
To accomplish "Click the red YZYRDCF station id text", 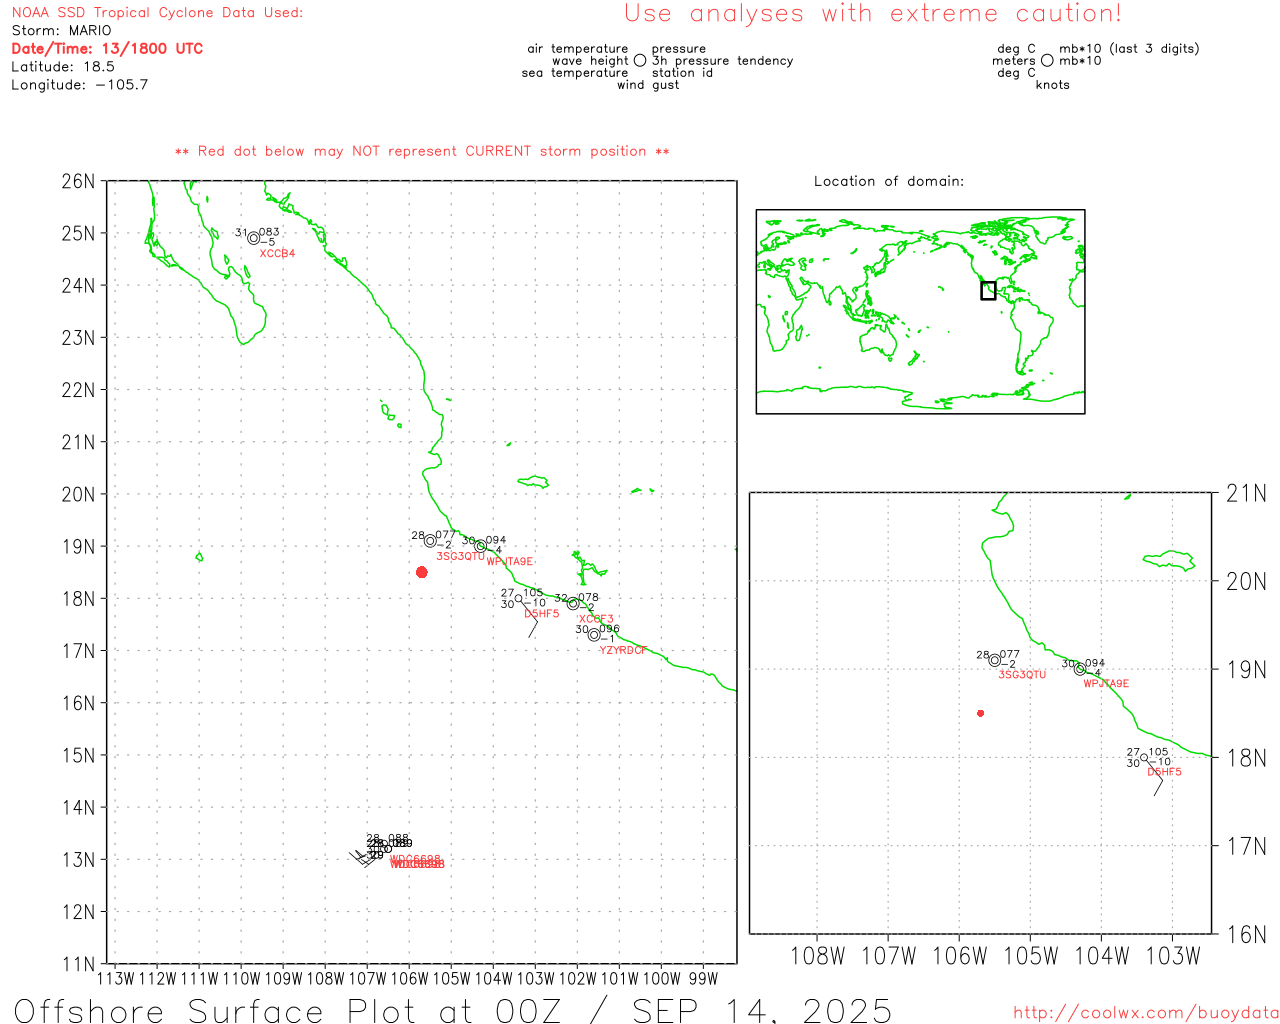I will 623,650.
